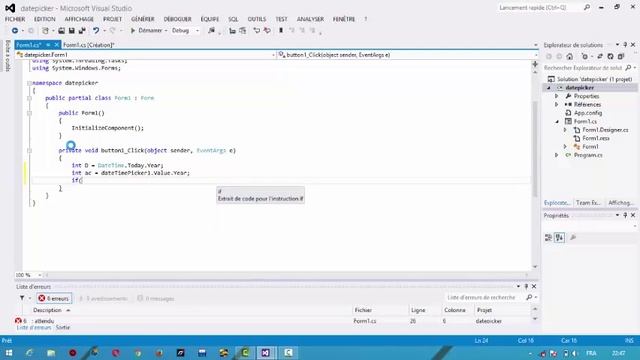The height and width of the screenshot is (360, 640).
Task: Click the error list filter funnel icon
Action: [22, 298]
